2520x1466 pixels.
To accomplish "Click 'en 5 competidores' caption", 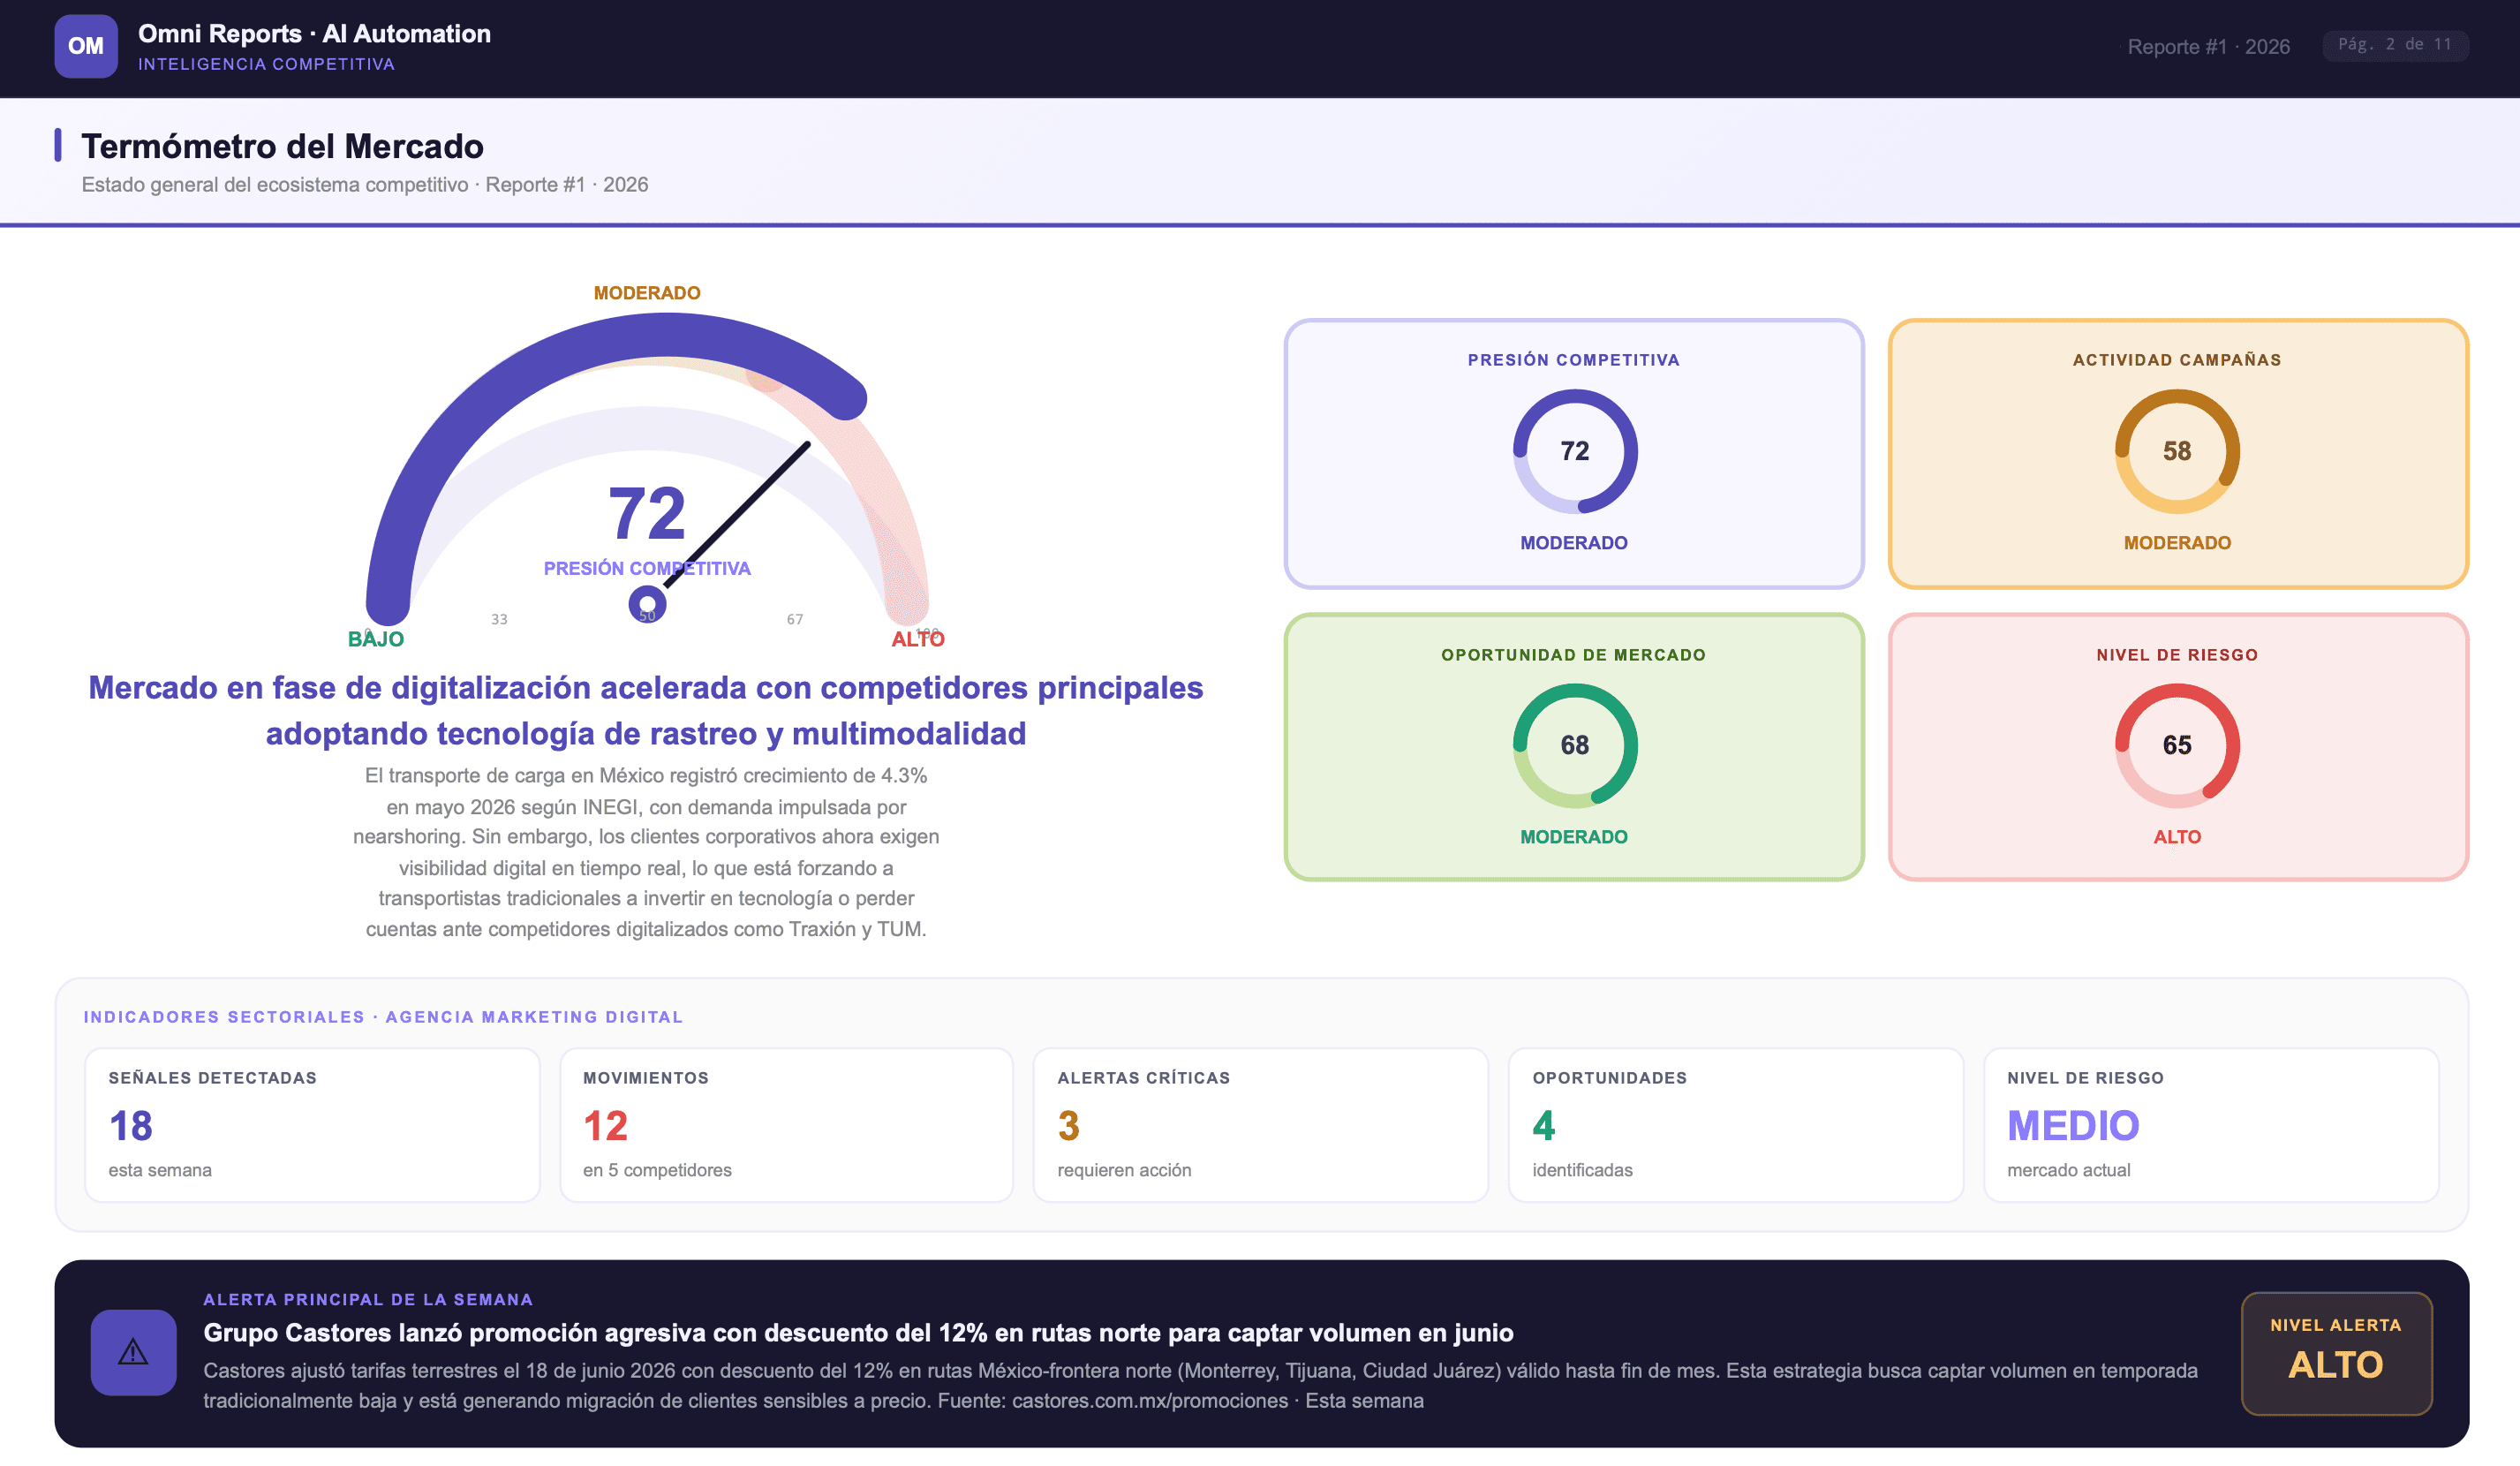I will pyautogui.click(x=657, y=1170).
